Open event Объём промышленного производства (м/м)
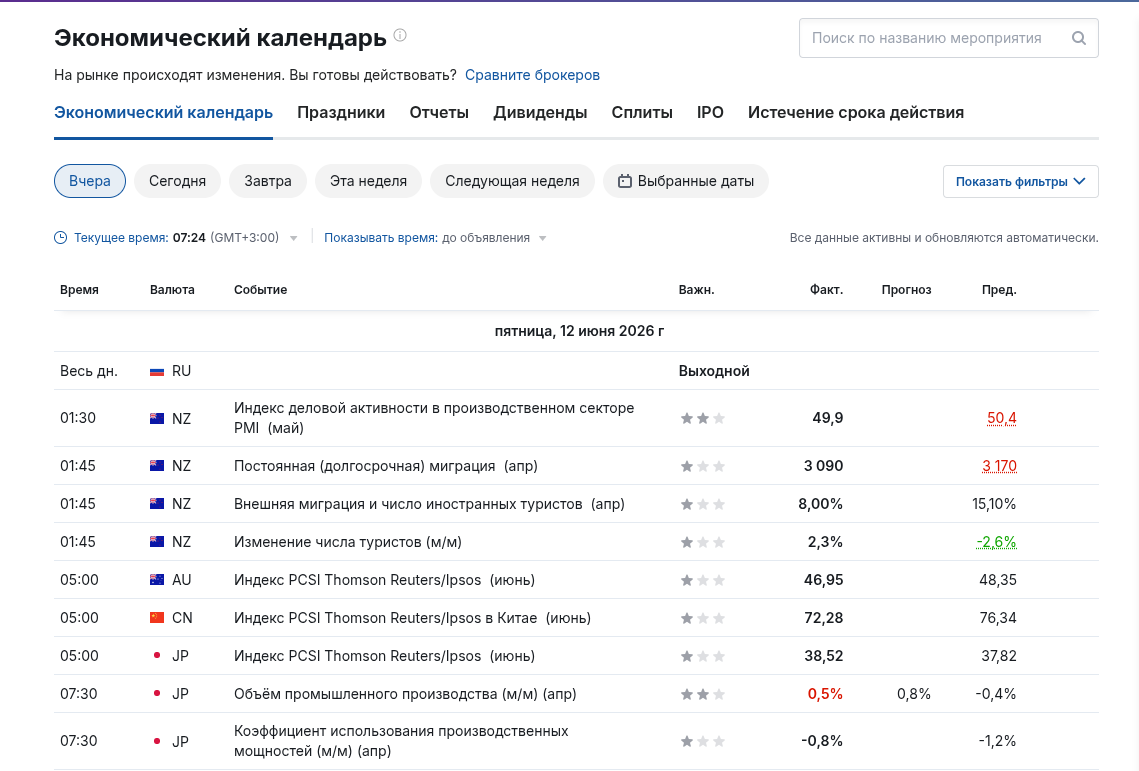 405,694
